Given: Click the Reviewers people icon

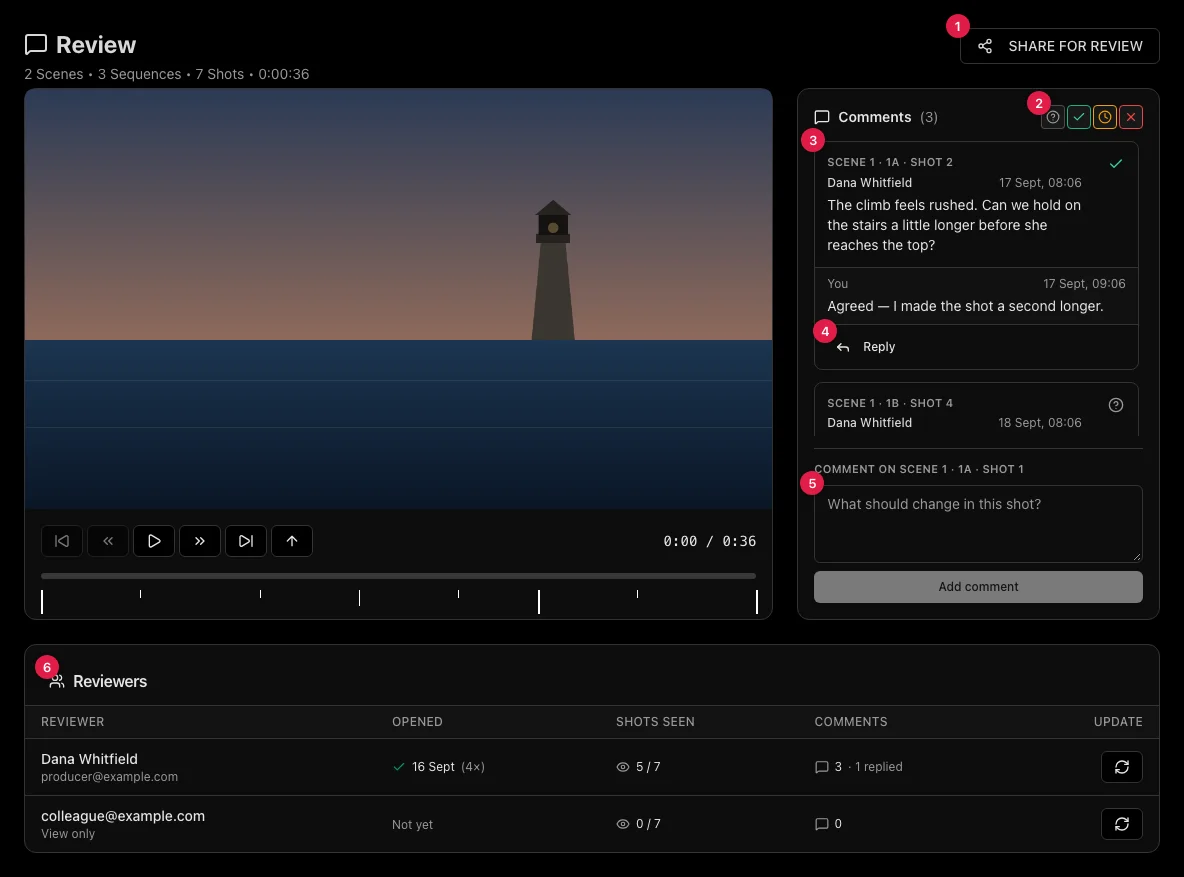Looking at the screenshot, I should coord(57,681).
